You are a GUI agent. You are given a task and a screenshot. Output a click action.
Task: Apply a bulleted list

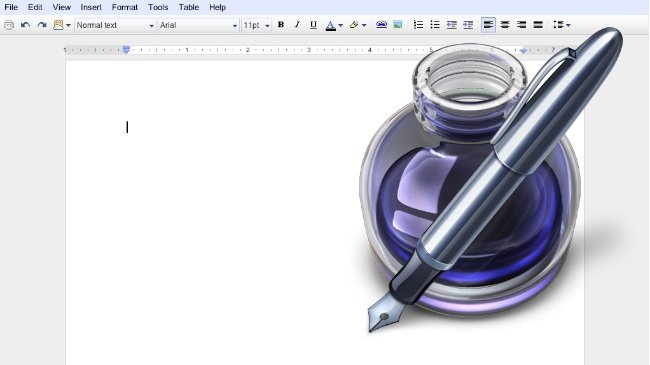pos(435,25)
